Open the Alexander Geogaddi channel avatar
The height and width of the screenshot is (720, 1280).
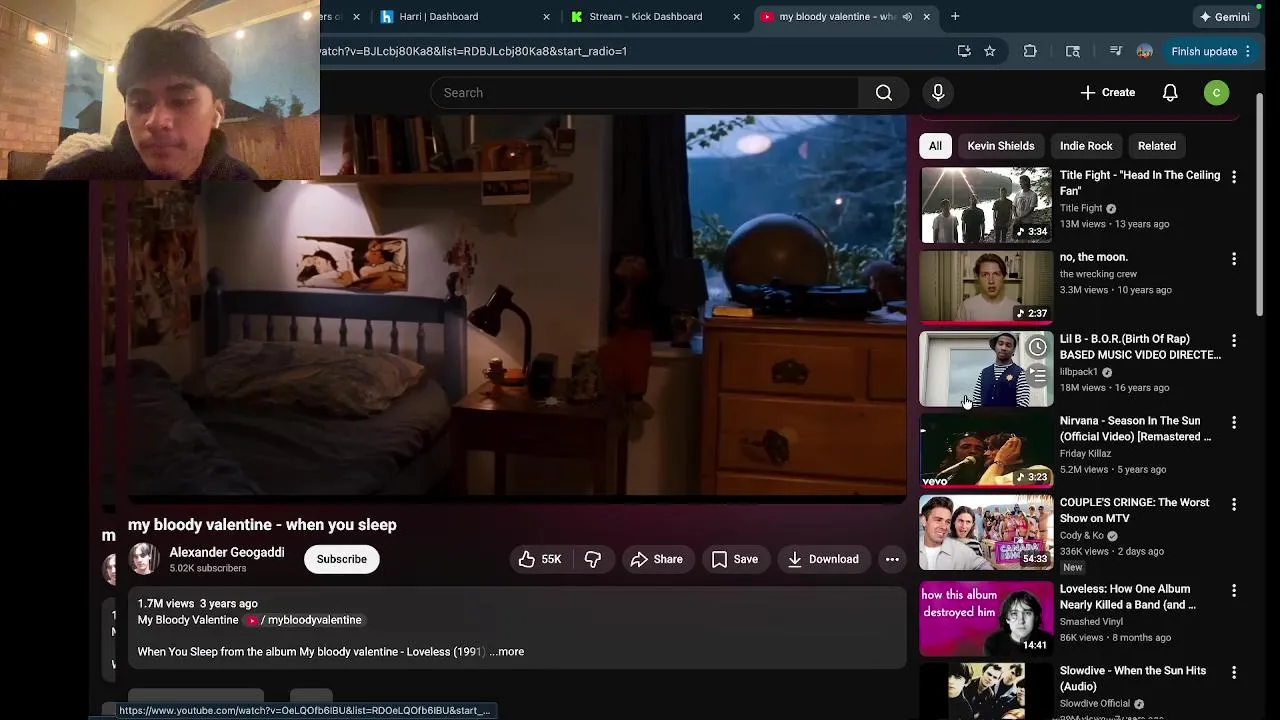pyautogui.click(x=144, y=559)
